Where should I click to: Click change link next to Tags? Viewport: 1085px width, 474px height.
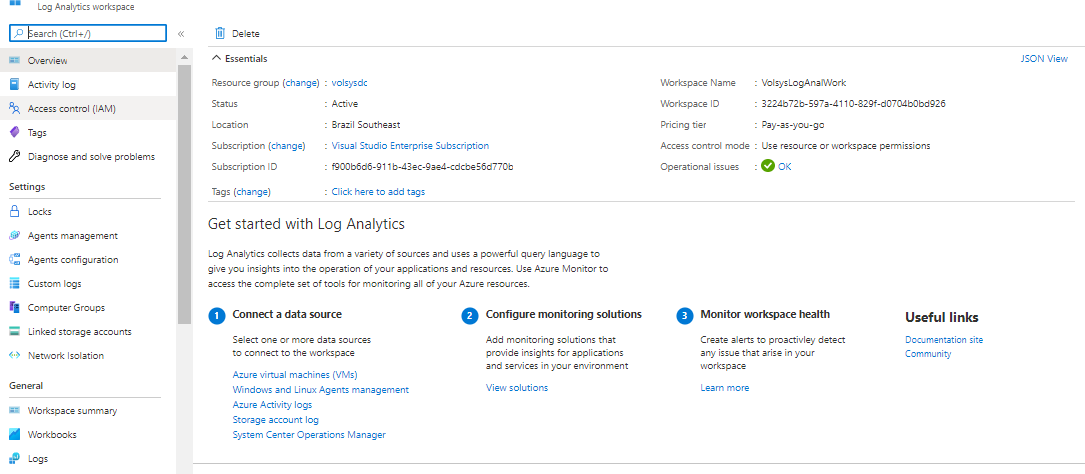pos(252,192)
